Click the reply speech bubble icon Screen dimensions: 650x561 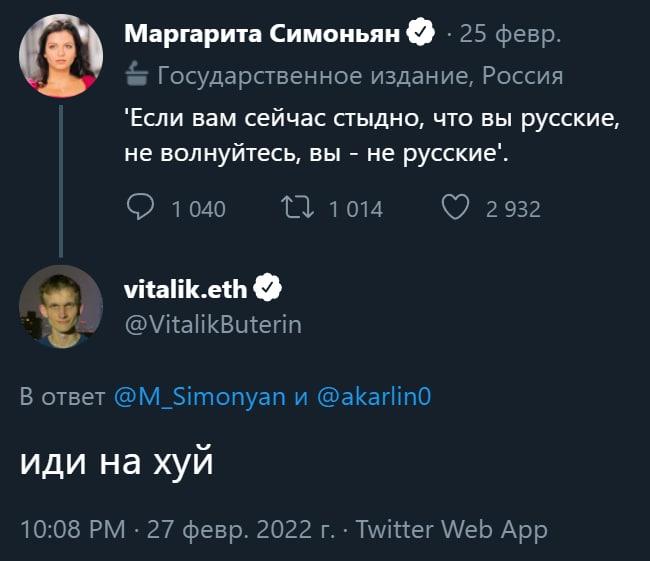(x=141, y=208)
